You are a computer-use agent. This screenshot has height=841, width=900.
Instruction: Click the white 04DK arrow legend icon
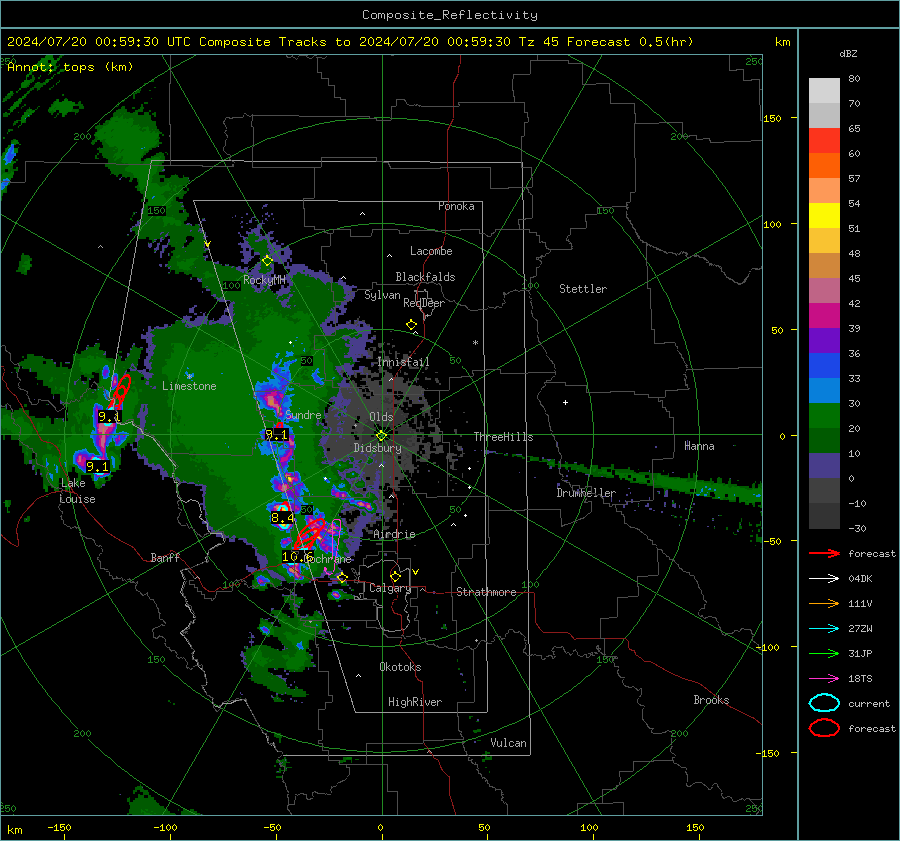[824, 579]
